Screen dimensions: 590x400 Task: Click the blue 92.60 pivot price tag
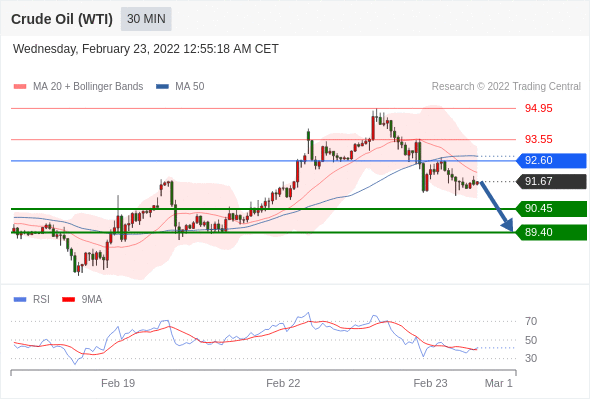(551, 161)
